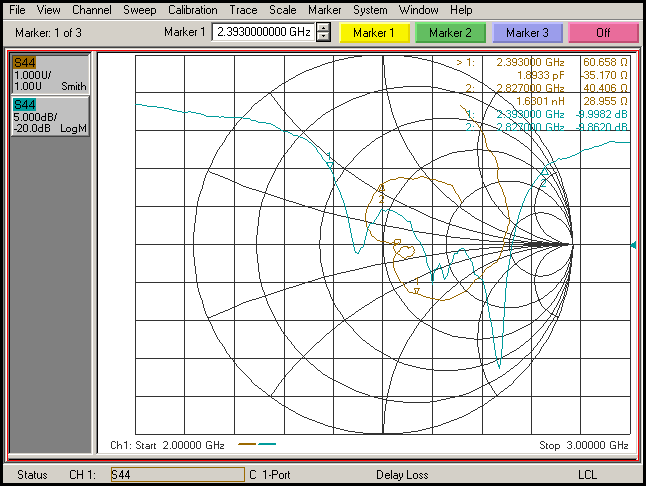Click the down arrow of the Marker 1 frequency stepper

pyautogui.click(x=322, y=37)
